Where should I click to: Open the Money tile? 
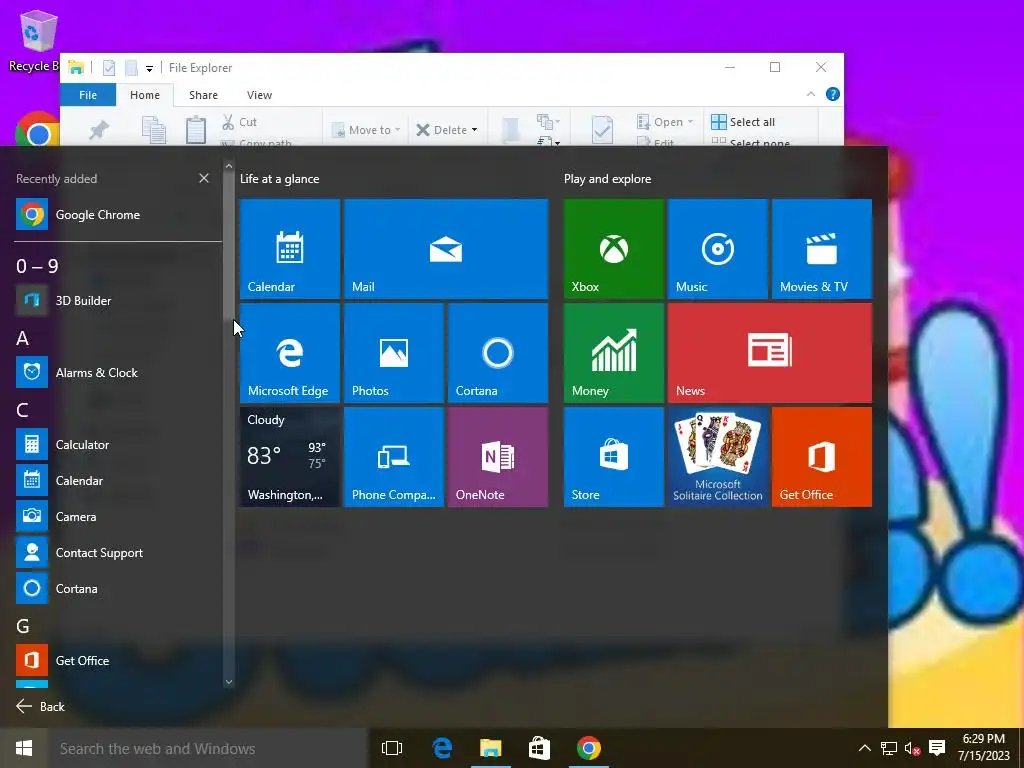point(614,353)
